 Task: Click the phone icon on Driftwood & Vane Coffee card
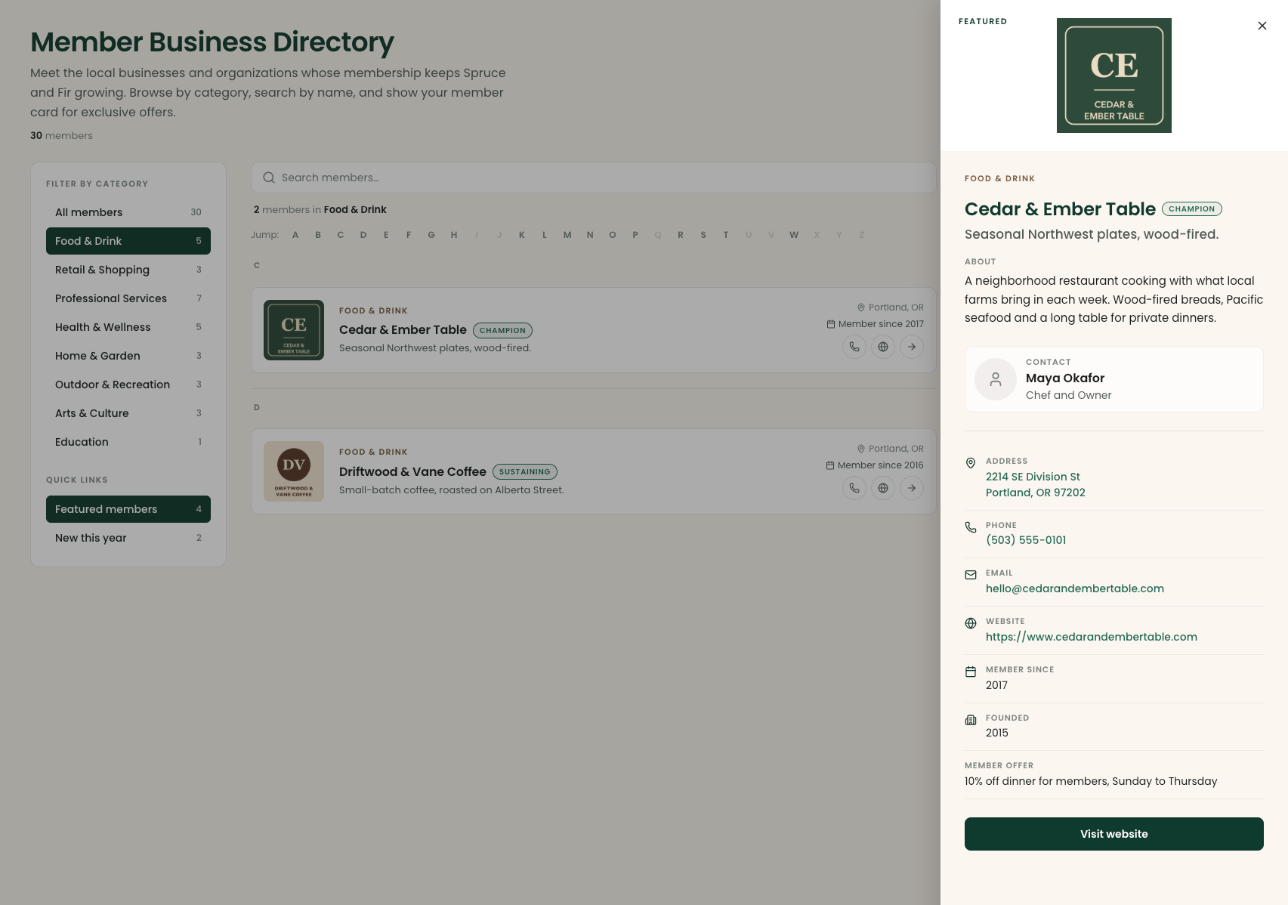click(x=854, y=488)
